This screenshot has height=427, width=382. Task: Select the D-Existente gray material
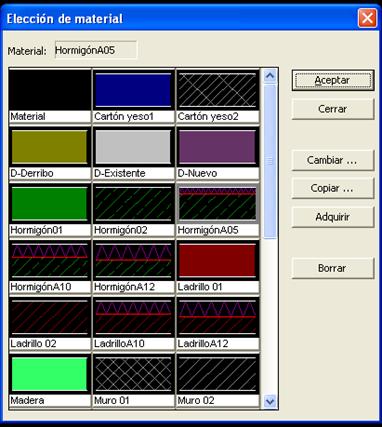(133, 147)
